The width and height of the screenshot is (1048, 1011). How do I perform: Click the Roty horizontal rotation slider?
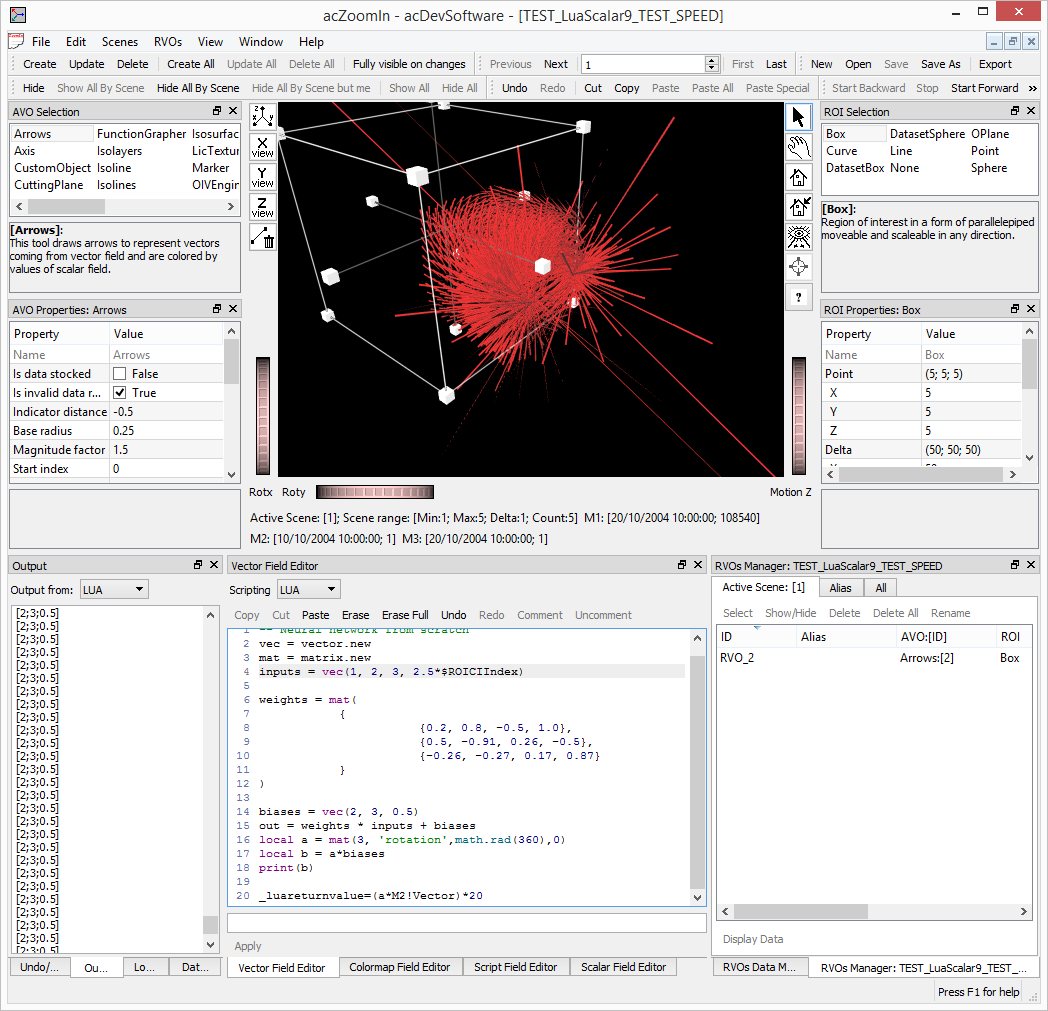[375, 492]
